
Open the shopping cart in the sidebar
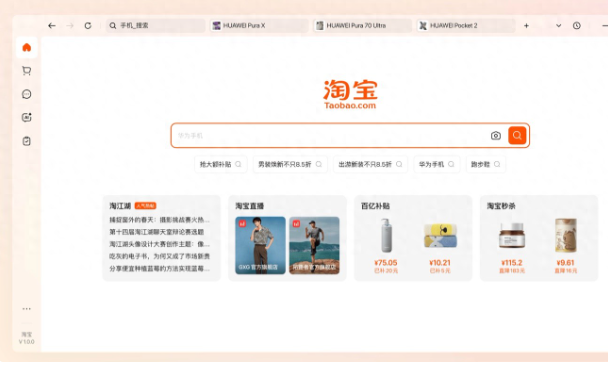click(x=26, y=71)
